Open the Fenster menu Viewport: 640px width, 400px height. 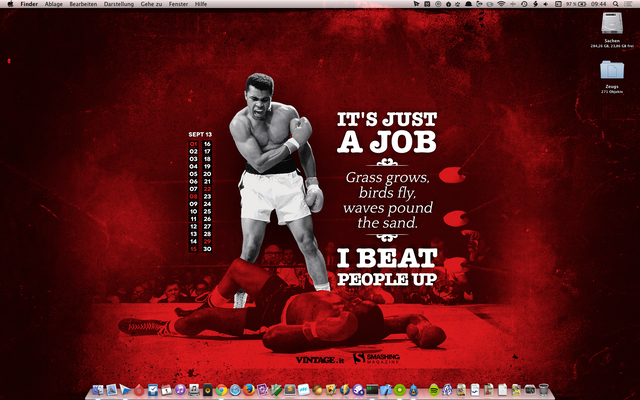pos(178,4)
